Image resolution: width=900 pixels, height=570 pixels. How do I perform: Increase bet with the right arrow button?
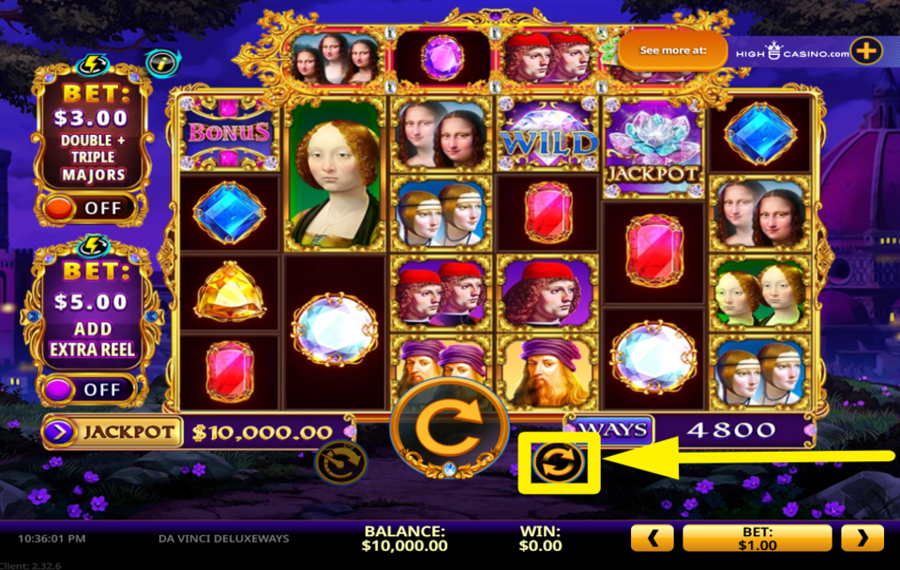click(x=862, y=538)
